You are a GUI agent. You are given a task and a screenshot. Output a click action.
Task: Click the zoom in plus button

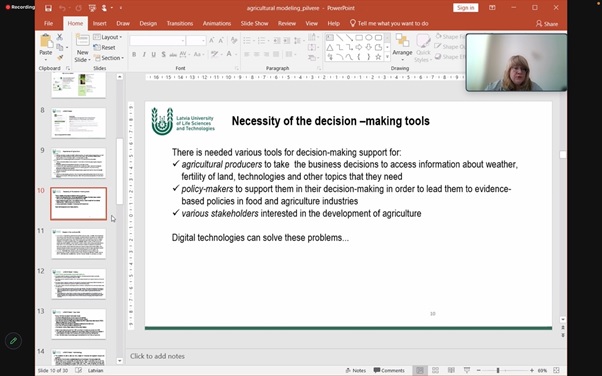pyautogui.click(x=532, y=370)
